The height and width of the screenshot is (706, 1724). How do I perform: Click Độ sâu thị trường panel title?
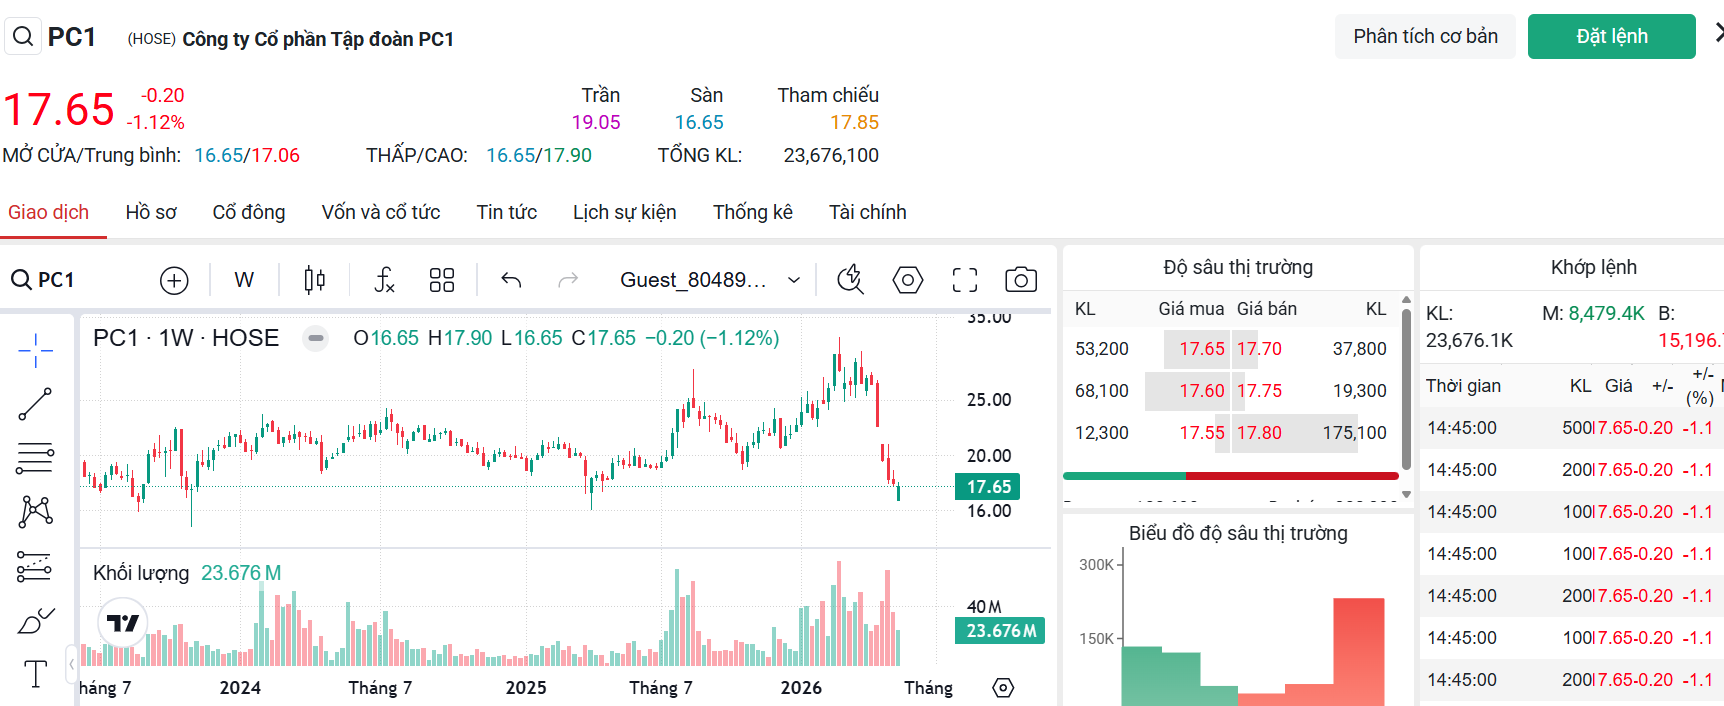pos(1238,267)
